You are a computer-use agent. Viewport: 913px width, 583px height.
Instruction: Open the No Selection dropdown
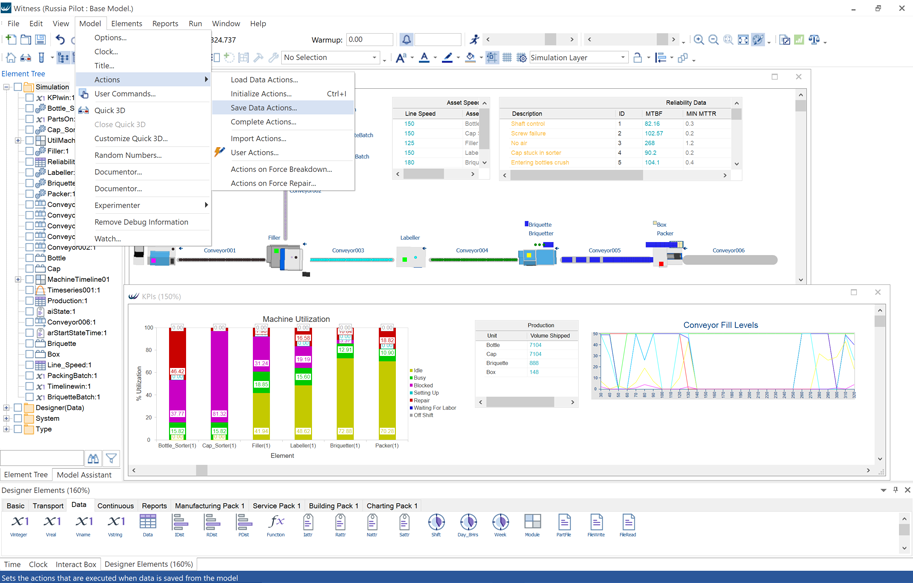click(330, 58)
